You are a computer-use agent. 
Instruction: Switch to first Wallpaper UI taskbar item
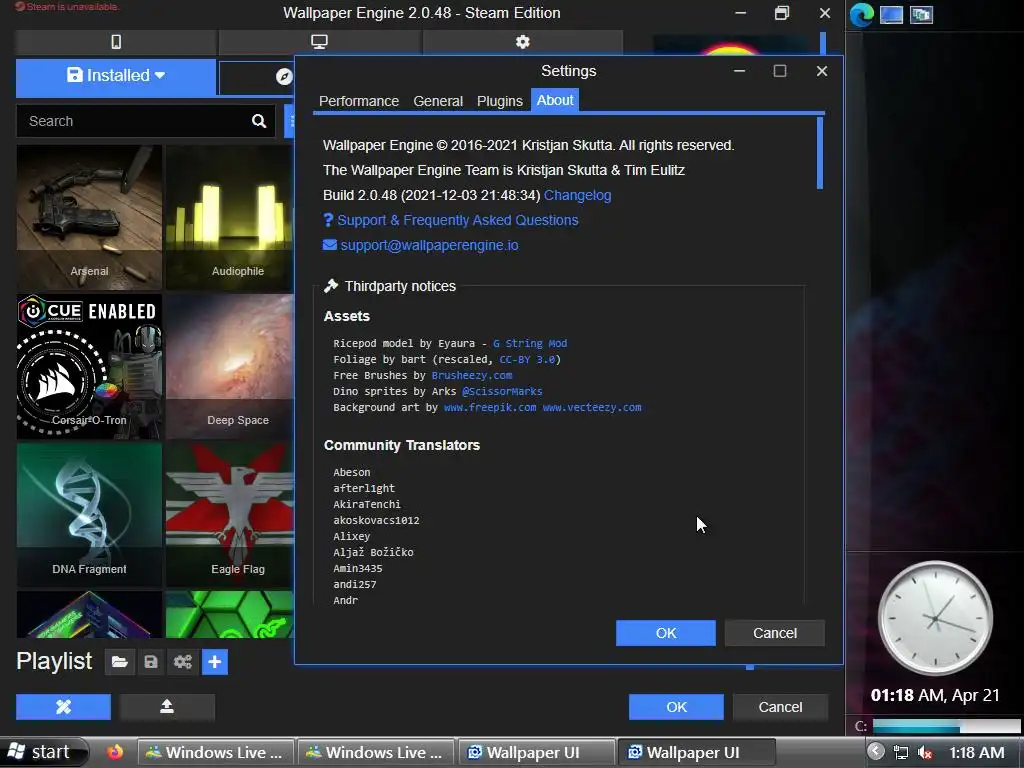point(537,752)
